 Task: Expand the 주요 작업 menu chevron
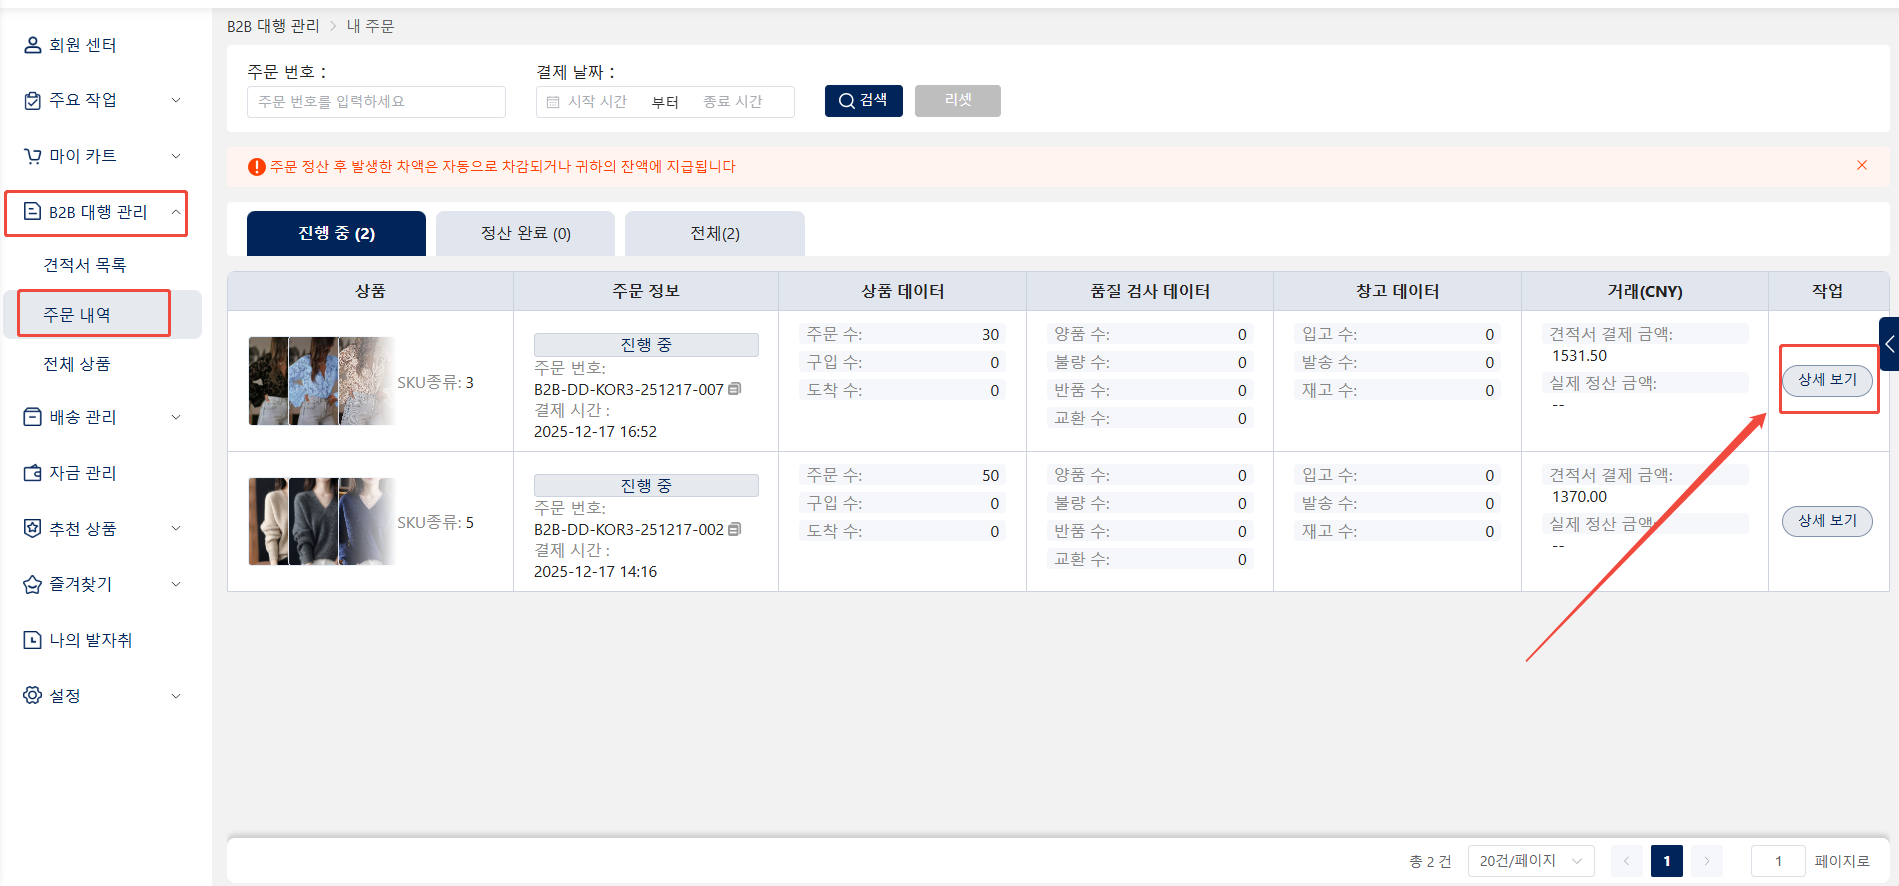tap(176, 100)
